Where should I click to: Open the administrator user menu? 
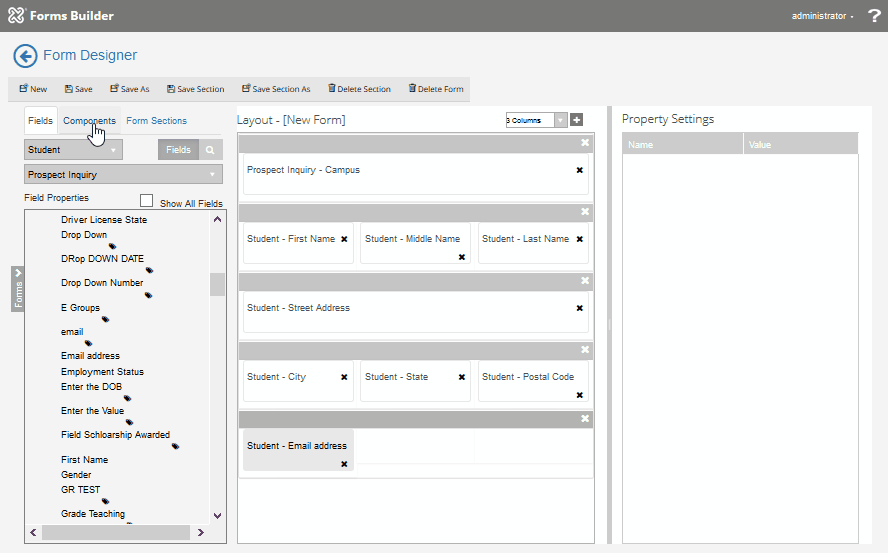coord(822,16)
